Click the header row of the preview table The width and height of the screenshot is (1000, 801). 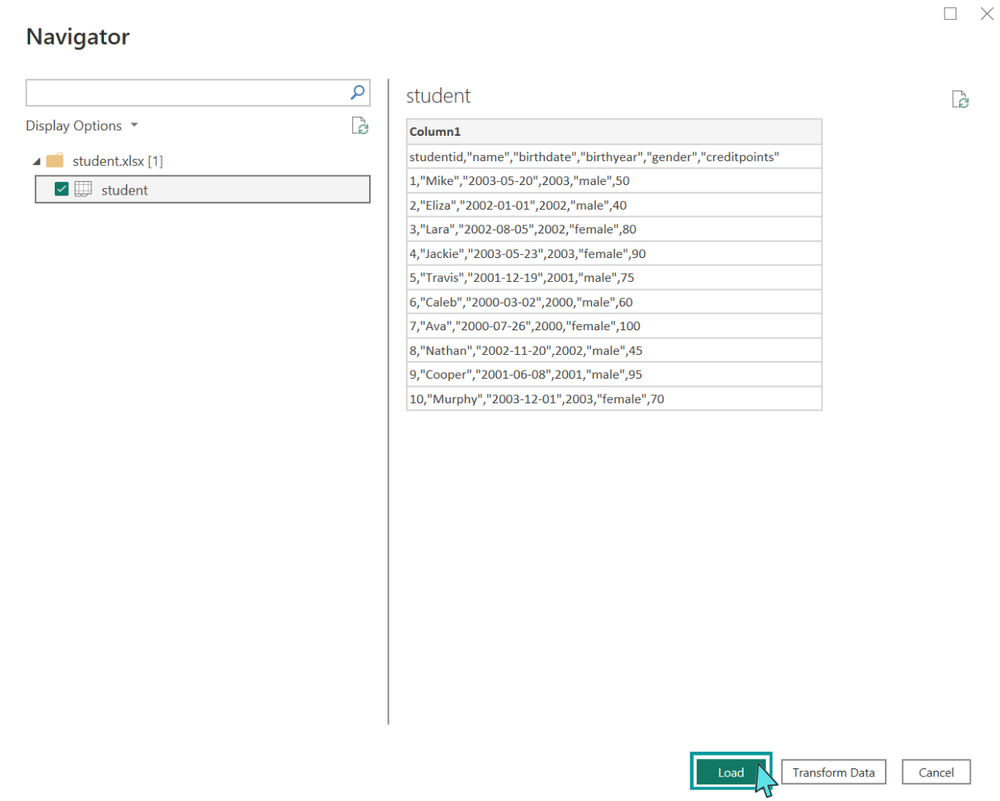614,131
